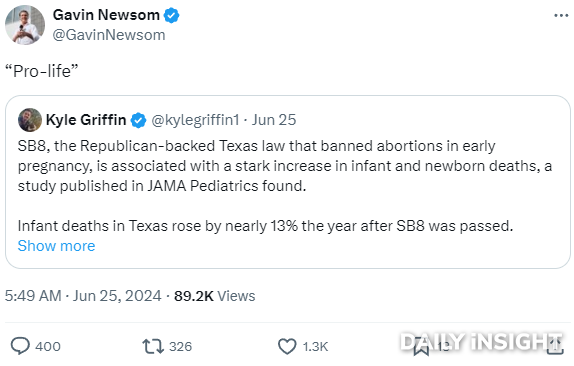Screen dimensions: 574x366
Task: Open the @GavinNewsom handle link
Action: pyautogui.click(x=109, y=35)
